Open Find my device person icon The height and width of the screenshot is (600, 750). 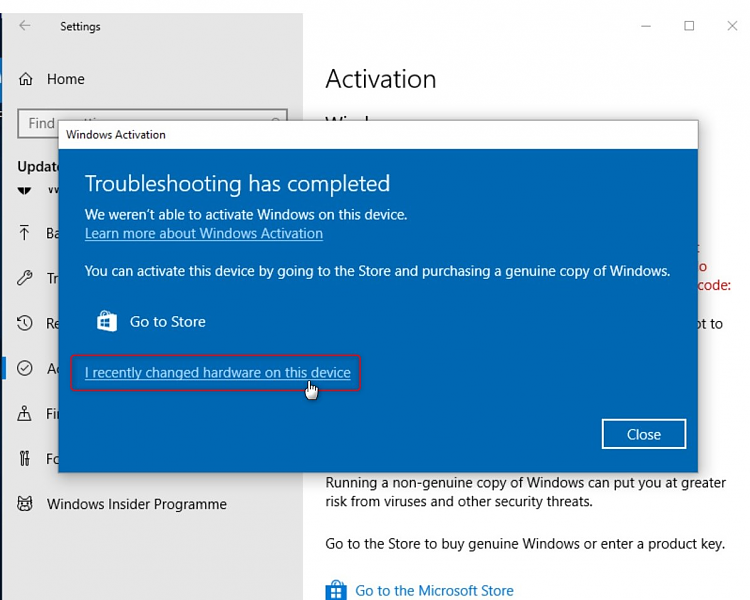point(24,413)
